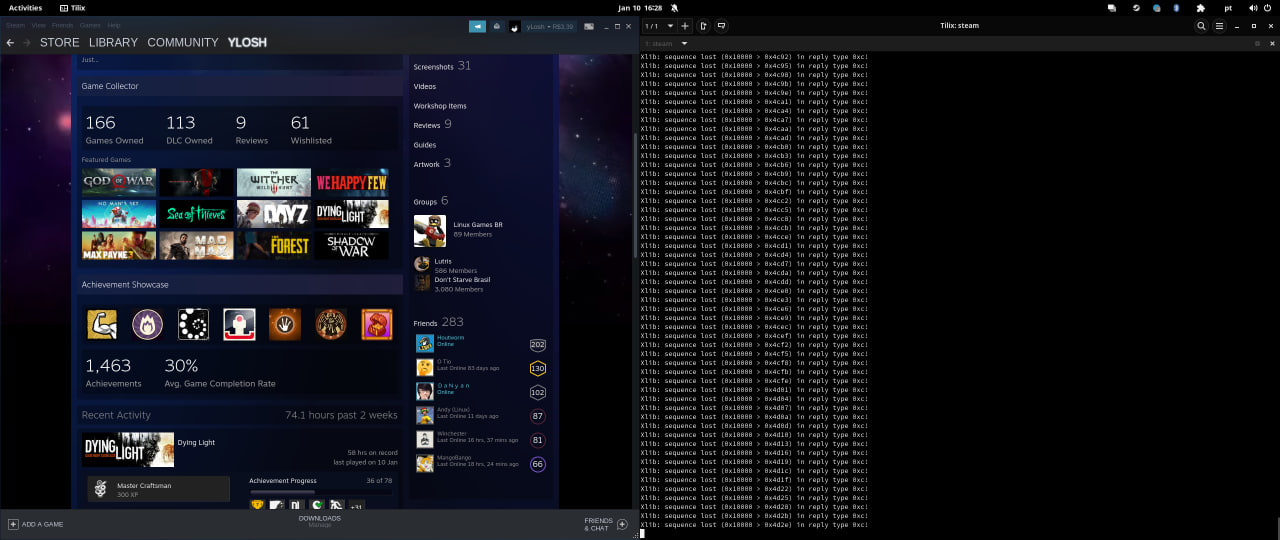The width and height of the screenshot is (1280, 540).
Task: Open the DOWNLOADS Manage bar
Action: [x=319, y=521]
